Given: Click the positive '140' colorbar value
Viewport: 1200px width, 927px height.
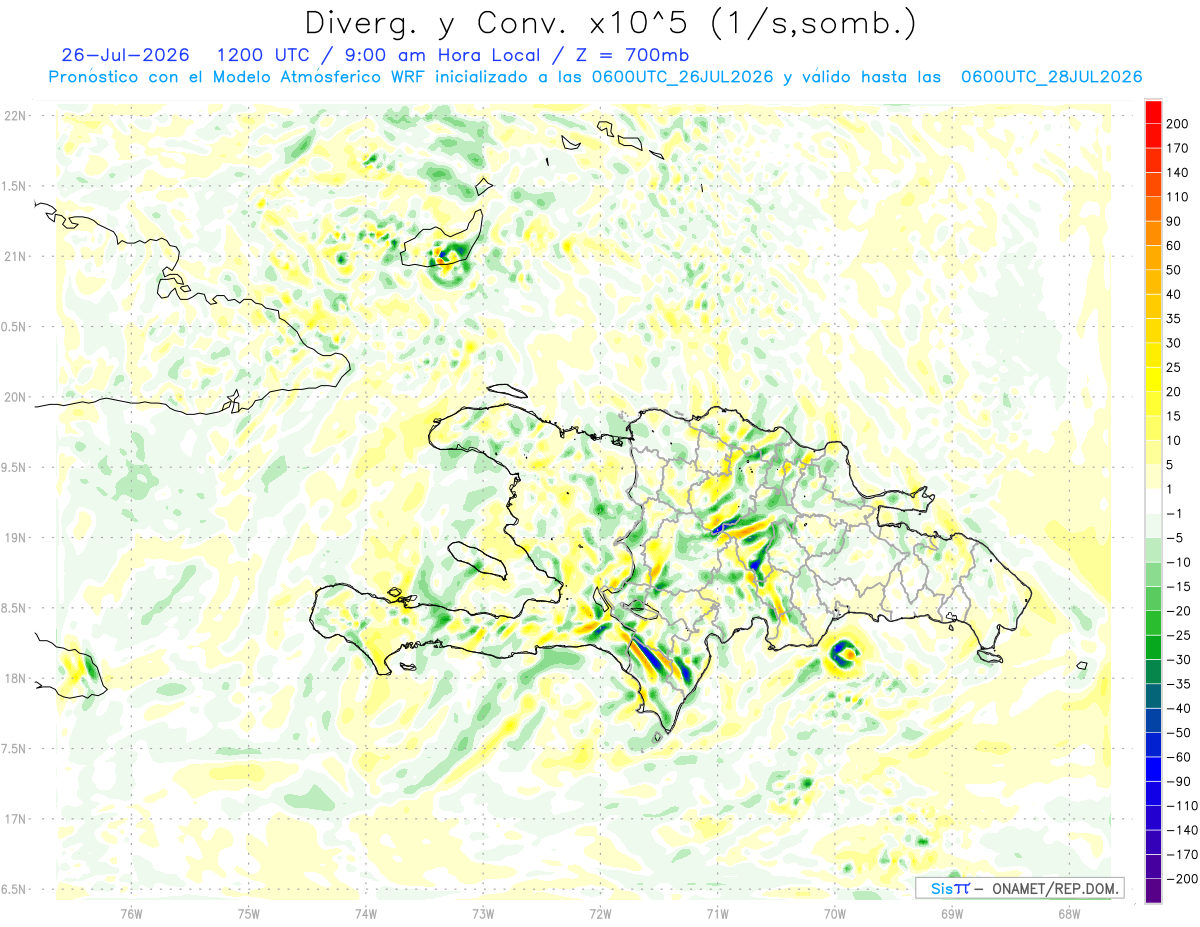Looking at the screenshot, I should pos(1177,173).
